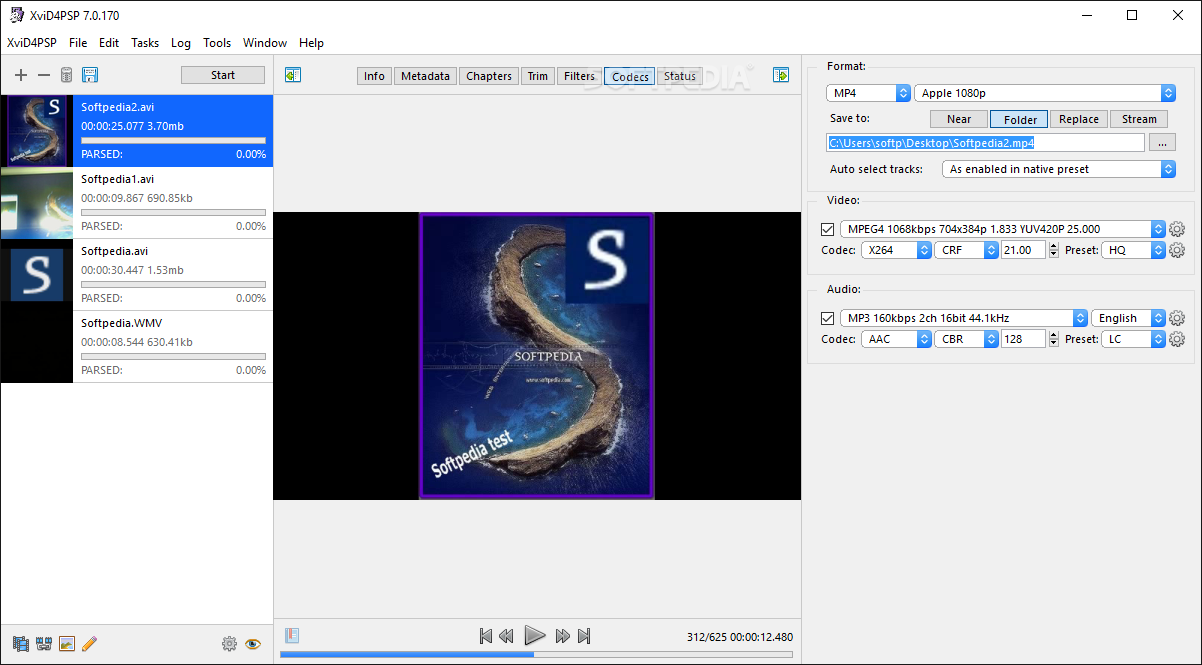Image resolution: width=1202 pixels, height=665 pixels.
Task: Open video track settings gear
Action: [x=1177, y=229]
